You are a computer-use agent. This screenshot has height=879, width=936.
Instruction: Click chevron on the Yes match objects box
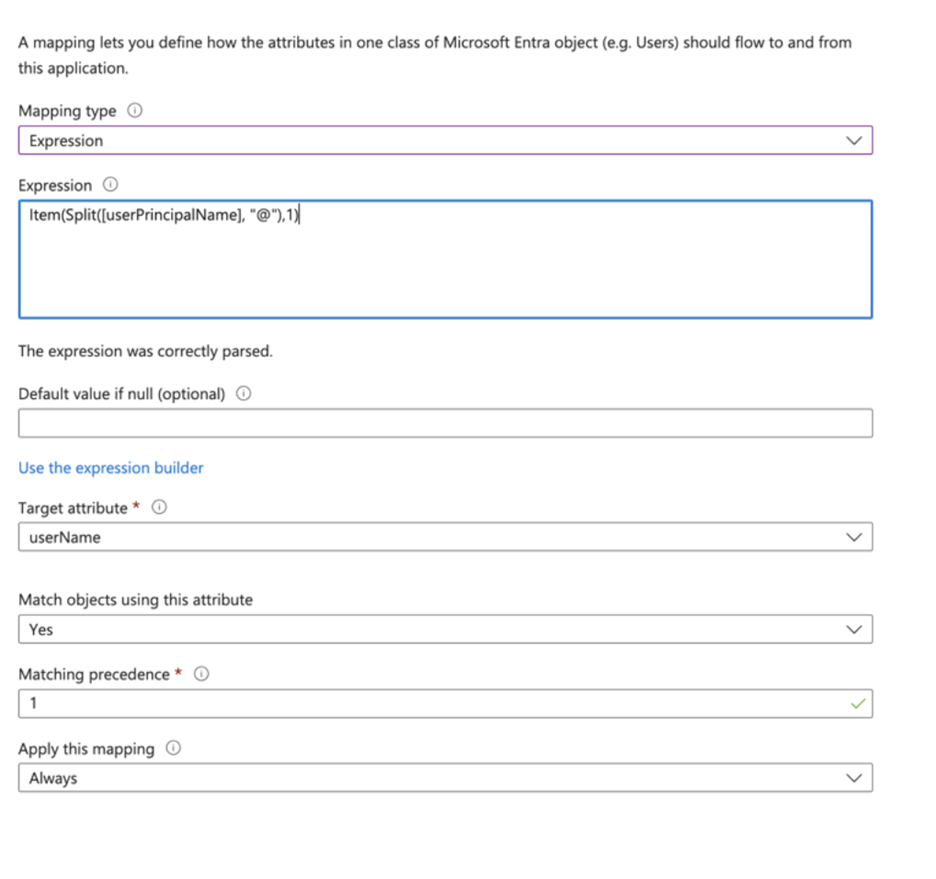[854, 630]
